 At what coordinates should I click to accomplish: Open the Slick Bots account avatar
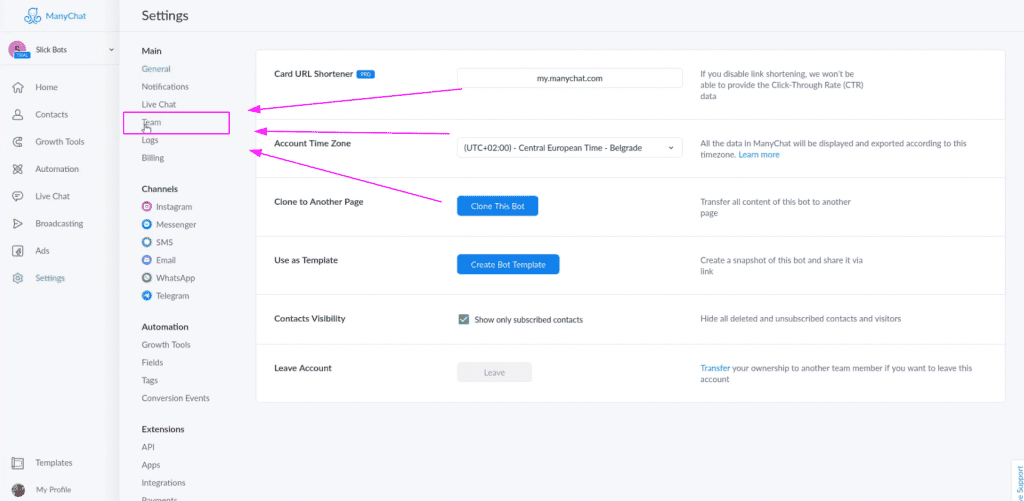[x=18, y=50]
